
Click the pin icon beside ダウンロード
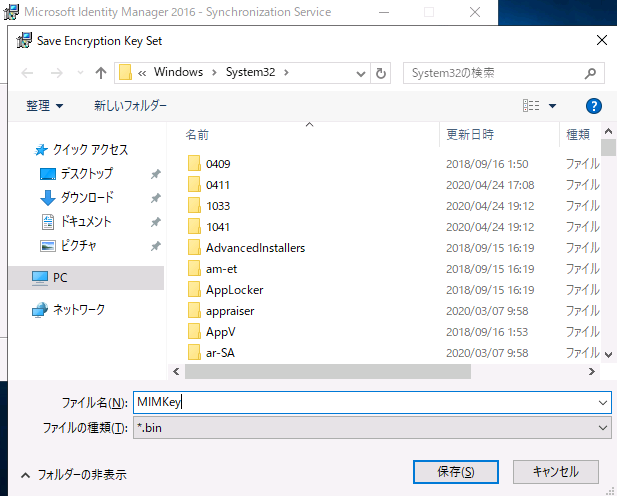point(156,198)
